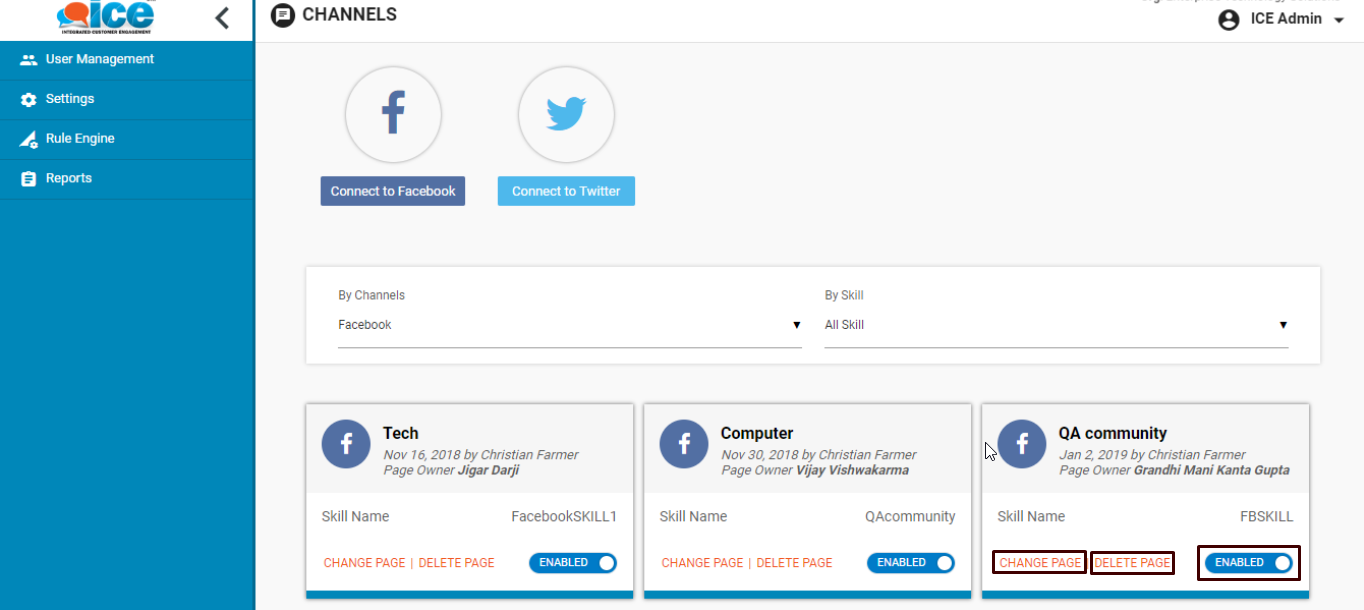The width and height of the screenshot is (1364, 610).
Task: Click the Facebook icon on QA community card
Action: click(1022, 443)
